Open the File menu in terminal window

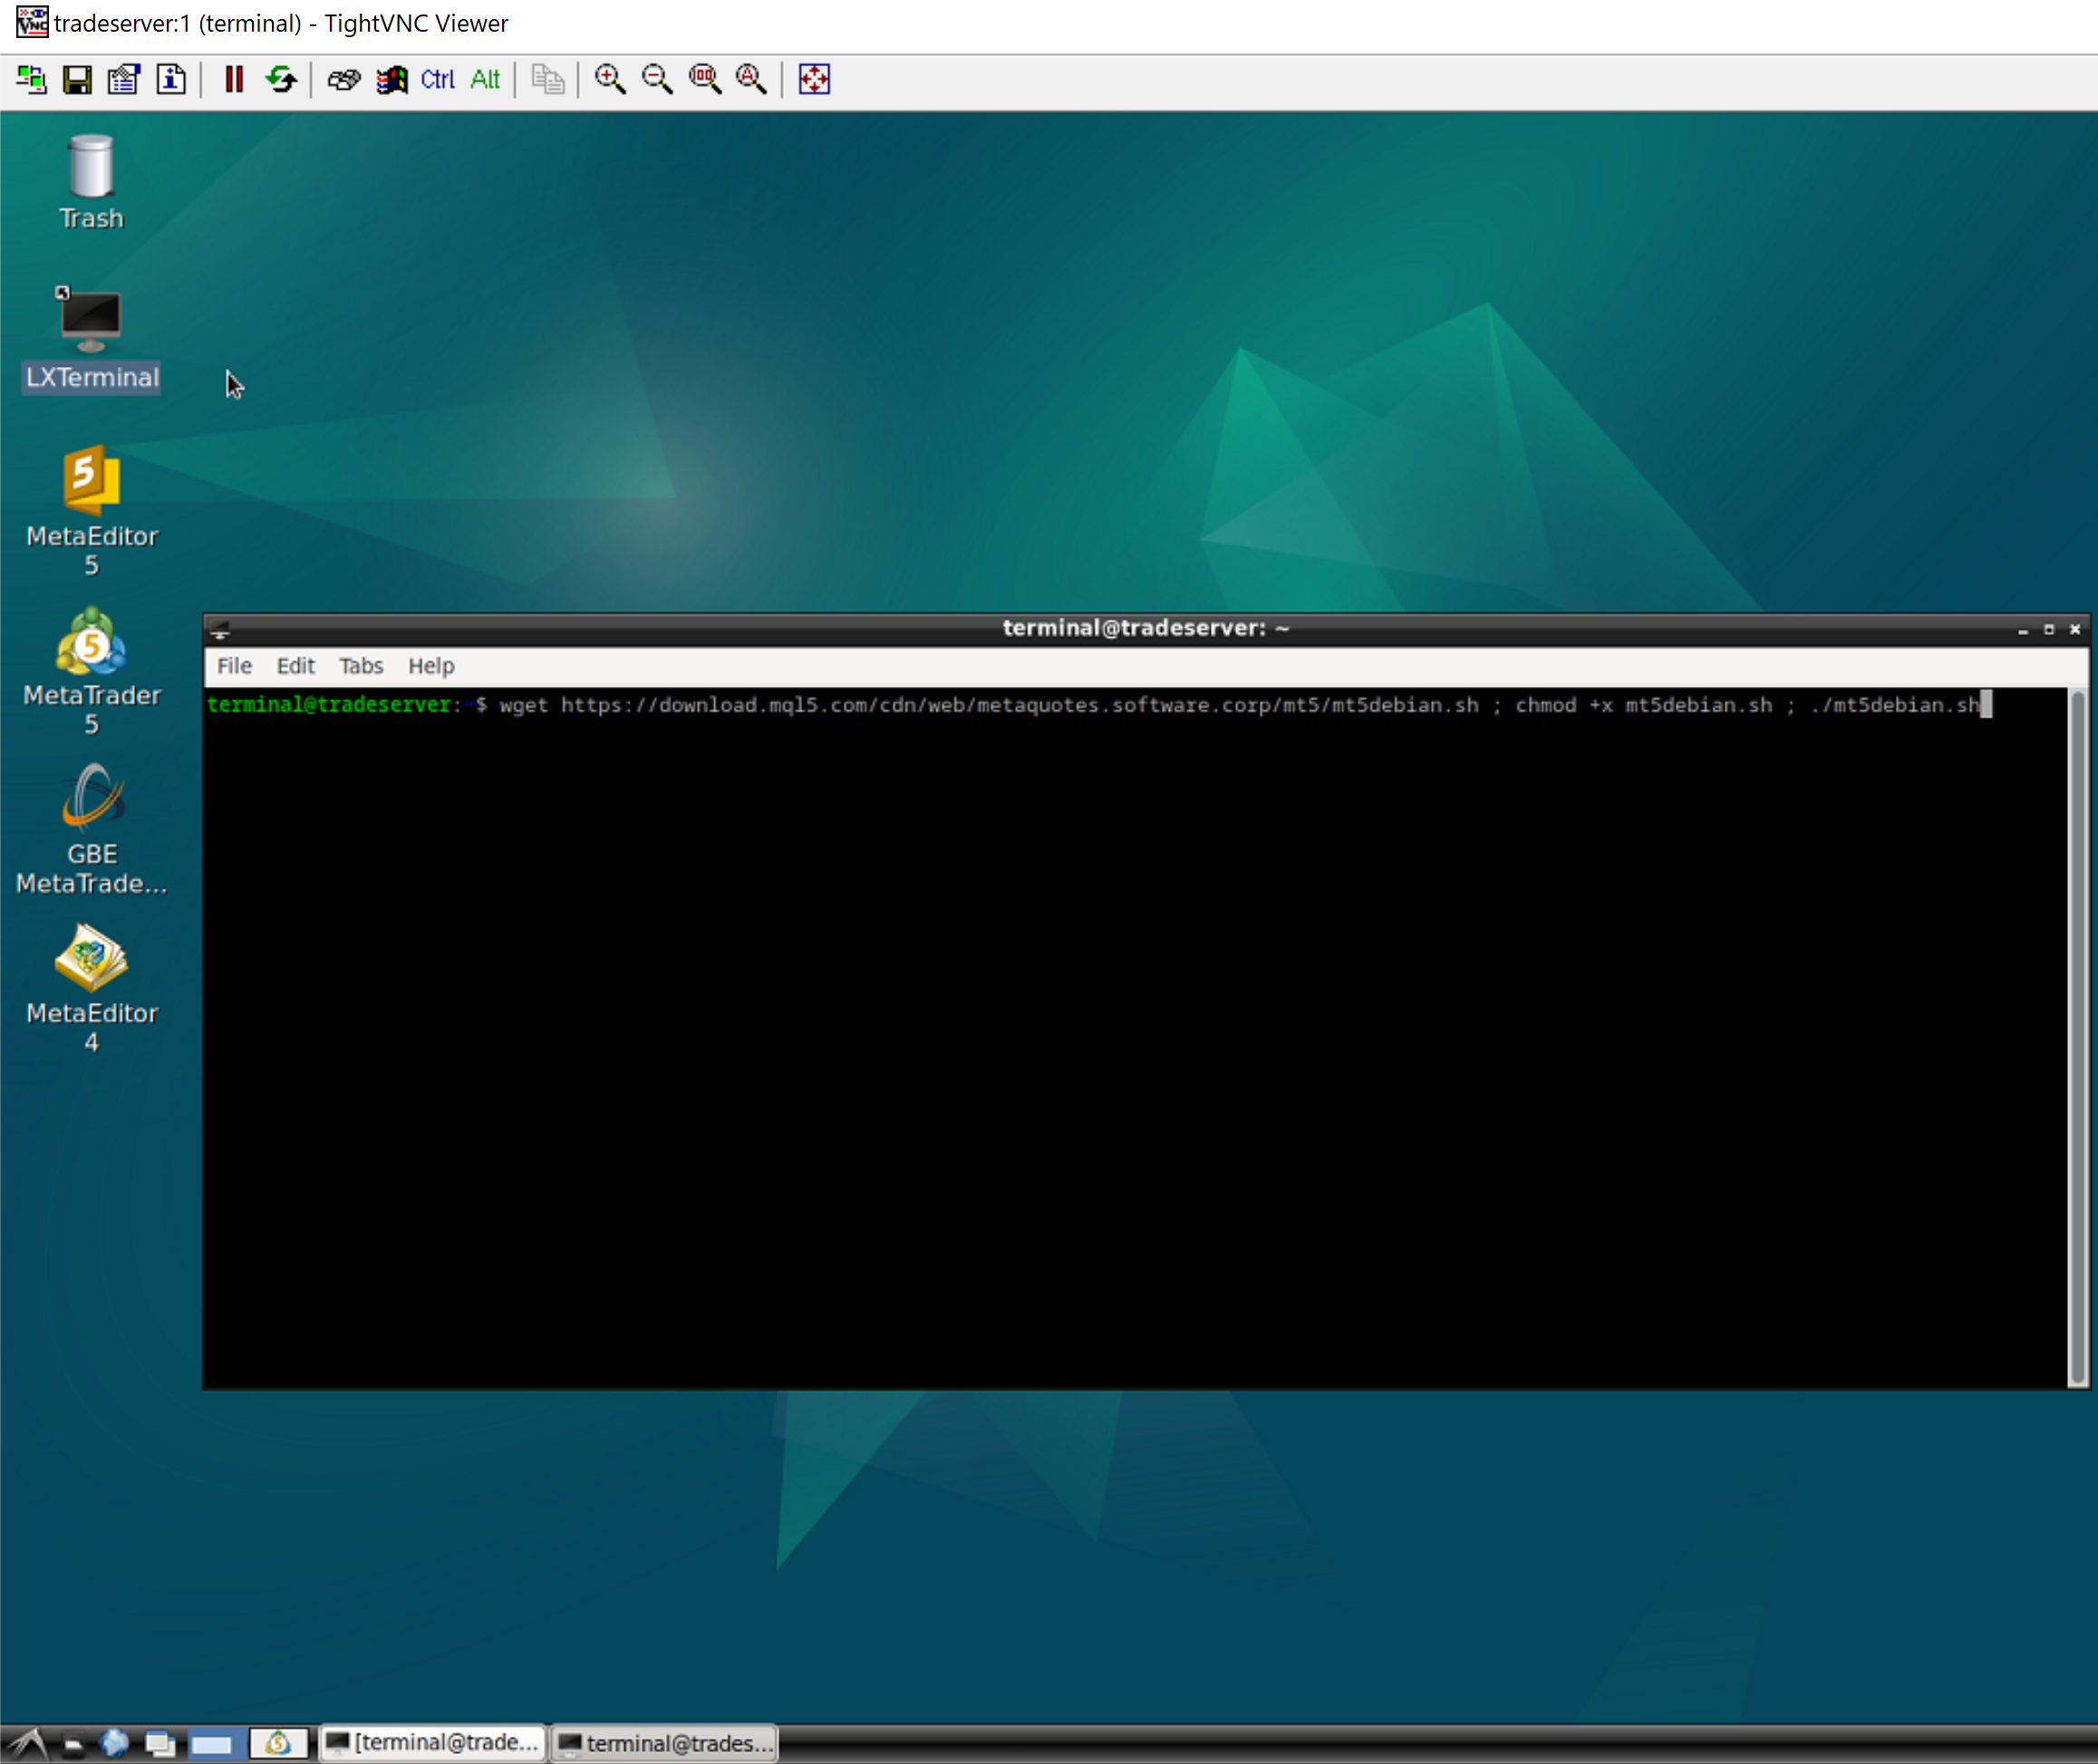point(234,666)
